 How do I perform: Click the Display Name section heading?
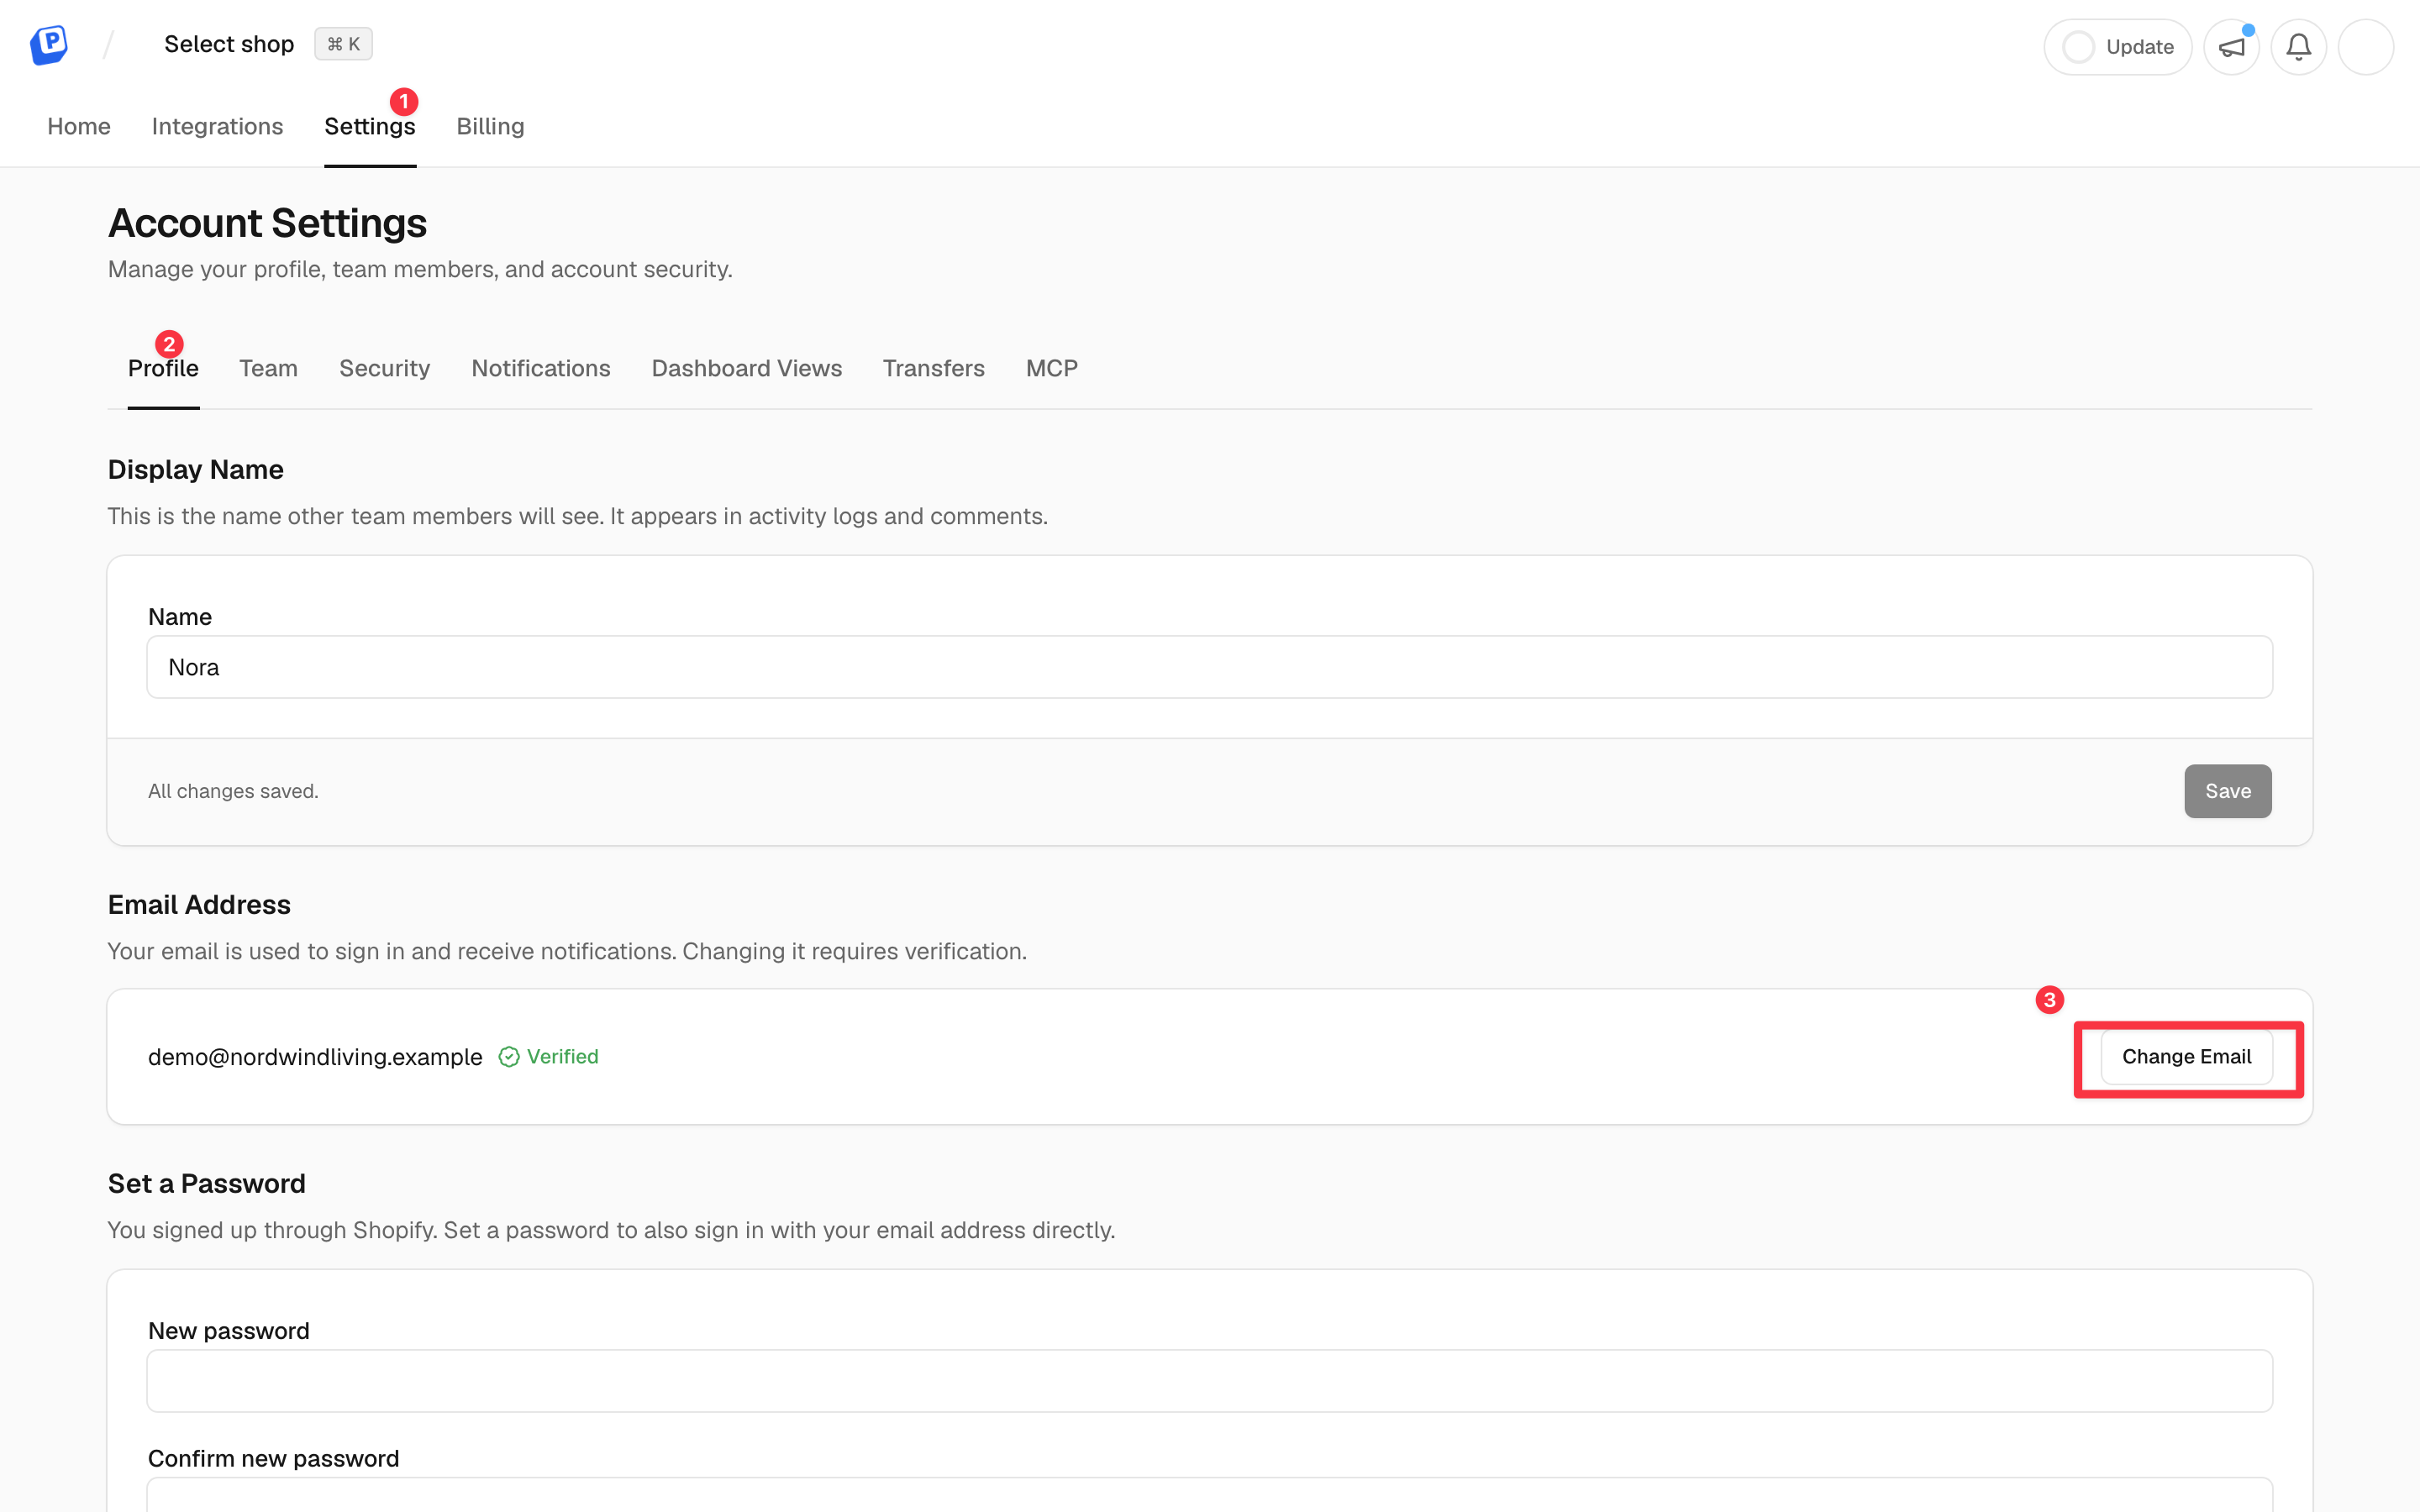tap(195, 470)
